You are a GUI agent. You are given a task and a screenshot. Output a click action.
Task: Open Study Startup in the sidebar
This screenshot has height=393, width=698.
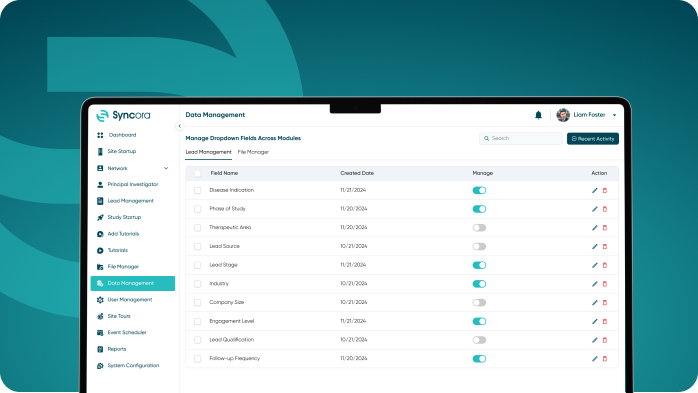coord(124,217)
